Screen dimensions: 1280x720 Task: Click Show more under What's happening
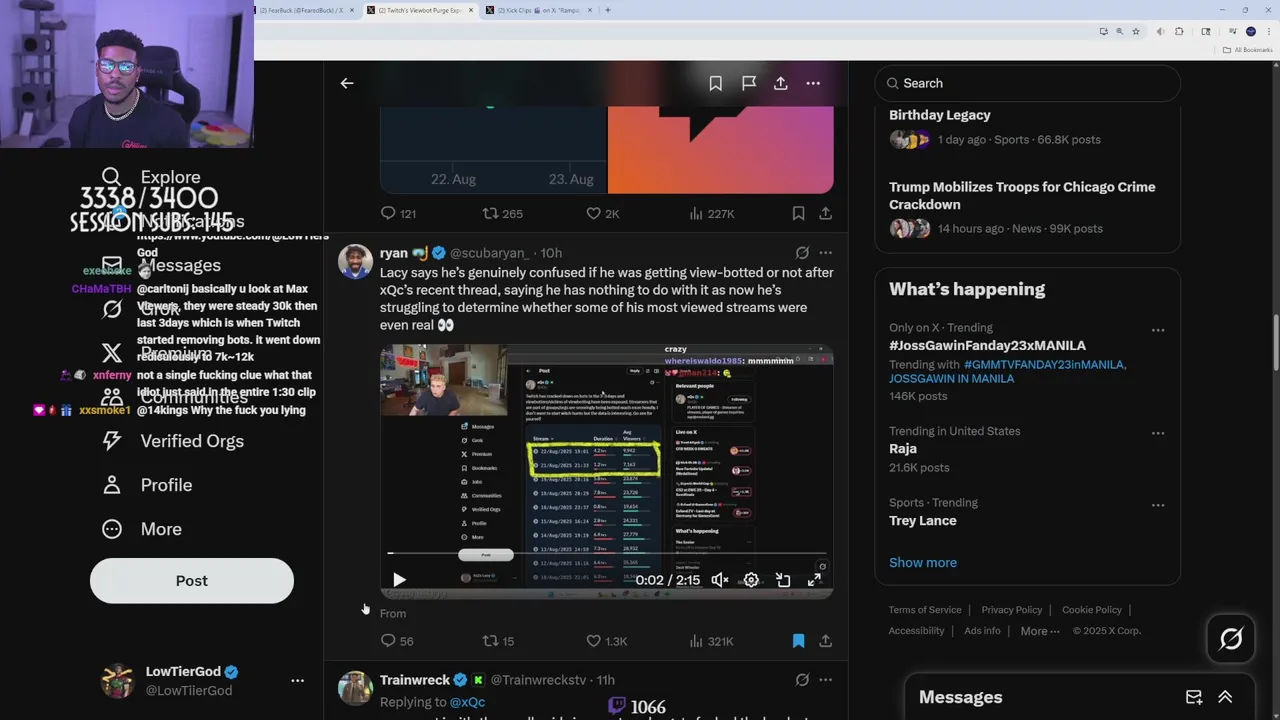[x=923, y=562]
